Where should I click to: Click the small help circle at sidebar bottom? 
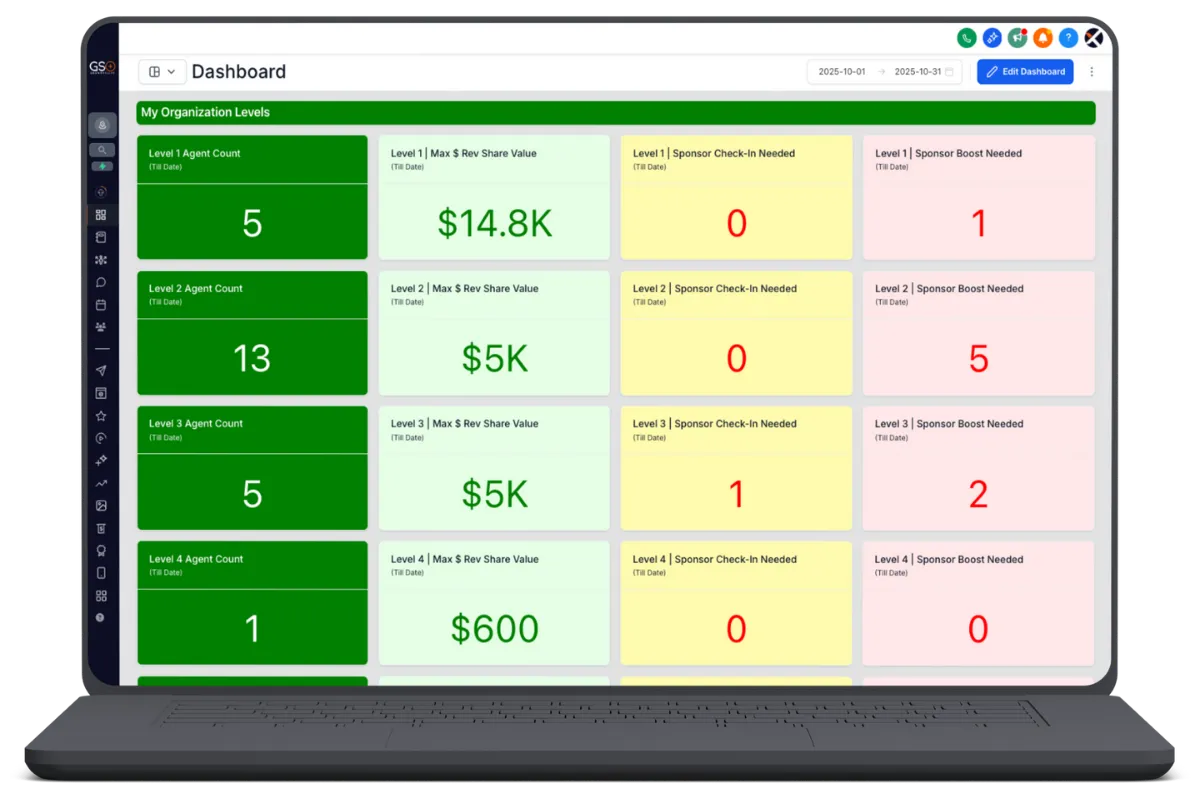pos(100,618)
